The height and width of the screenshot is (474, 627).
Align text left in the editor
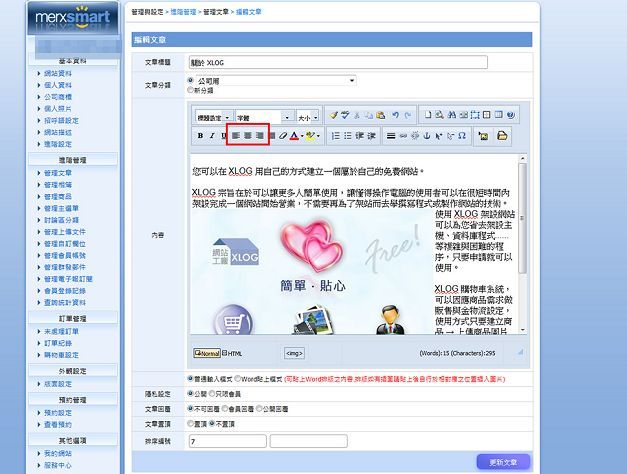236,136
